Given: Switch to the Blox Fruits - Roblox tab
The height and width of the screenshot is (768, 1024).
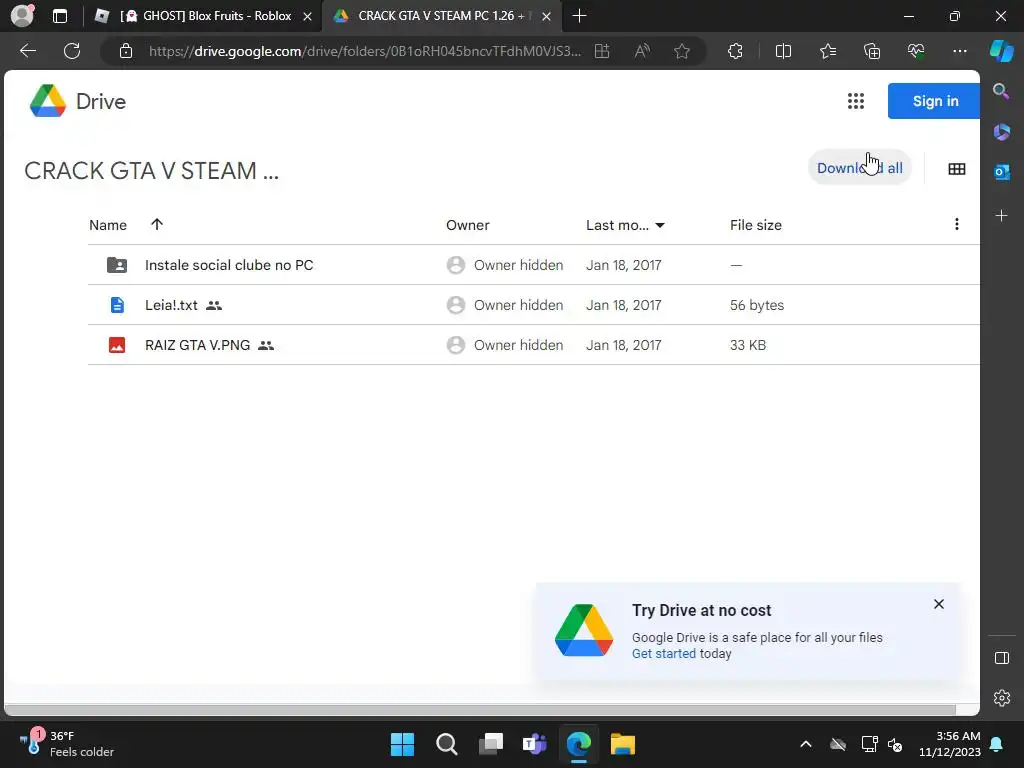Looking at the screenshot, I should pyautogui.click(x=203, y=16).
